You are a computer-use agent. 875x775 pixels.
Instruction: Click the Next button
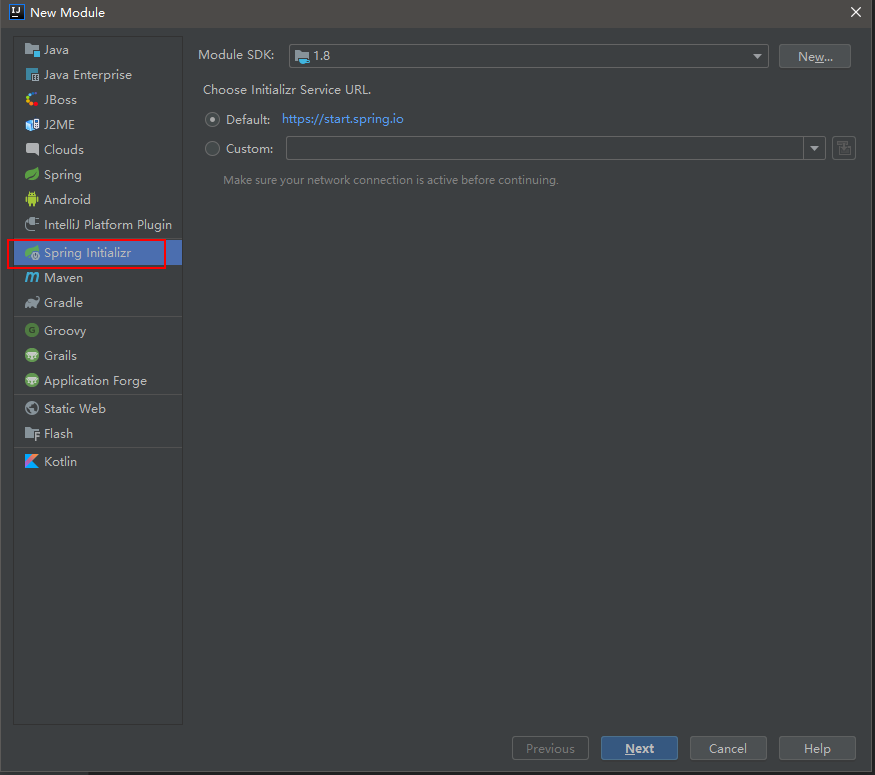pos(640,748)
